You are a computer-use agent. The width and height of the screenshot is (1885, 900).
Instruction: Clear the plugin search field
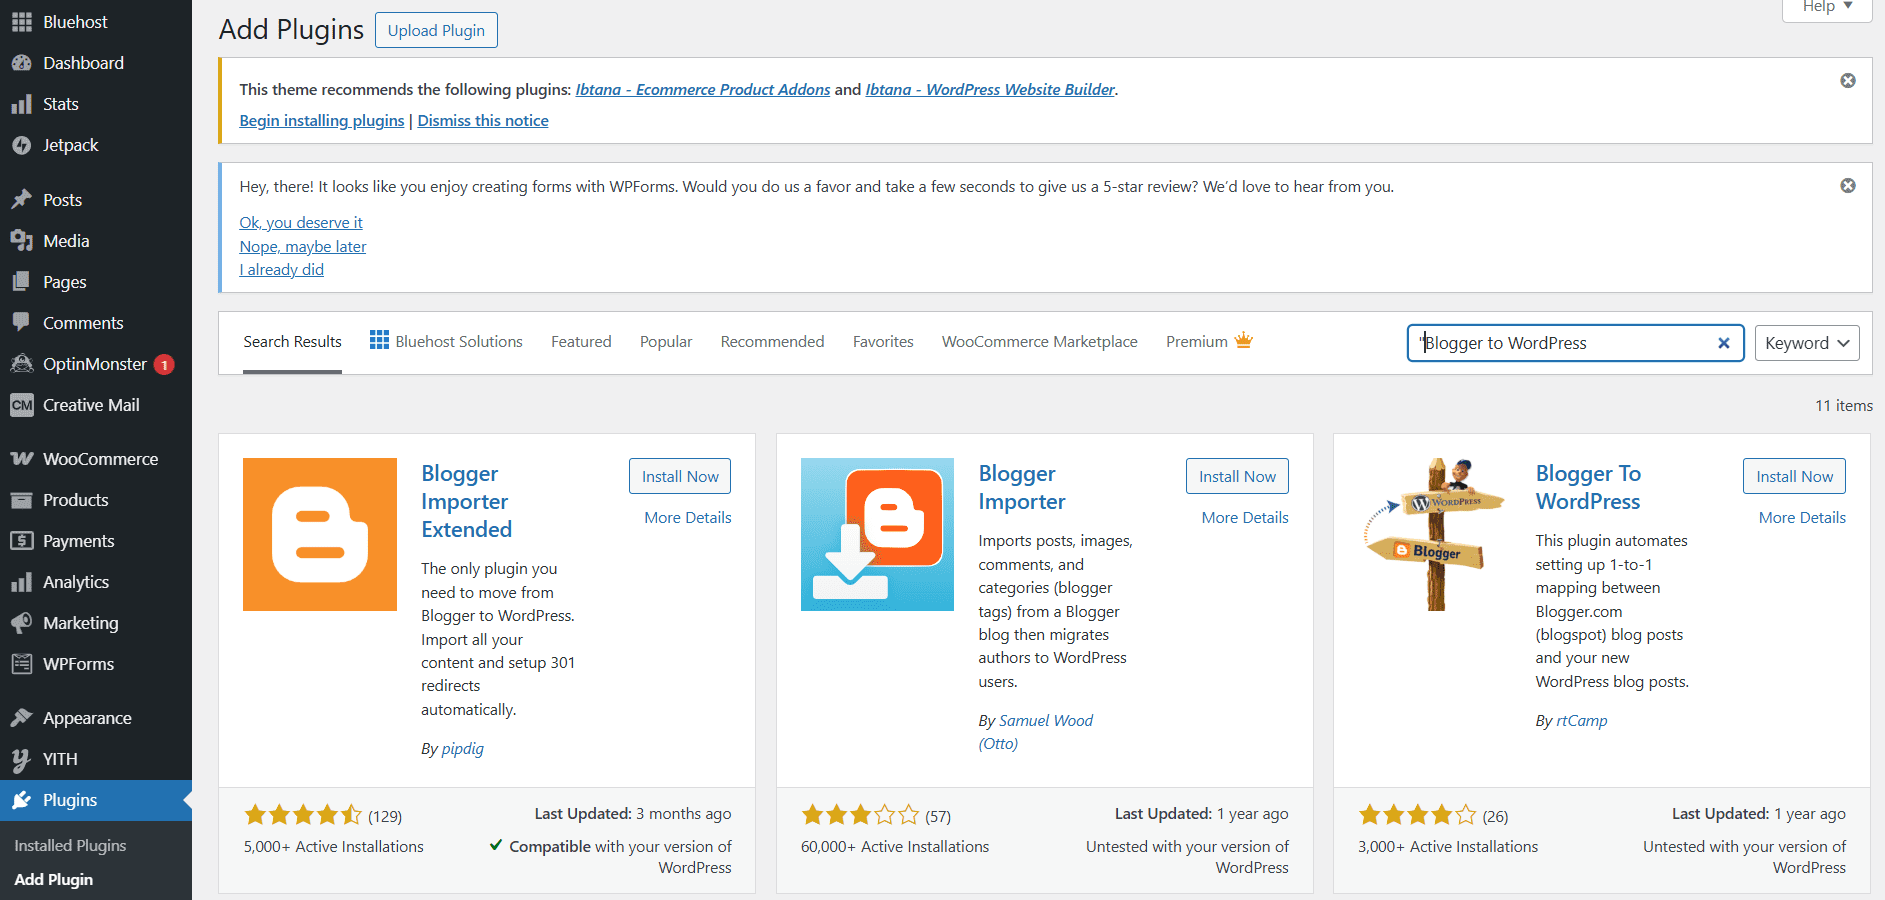pos(1723,342)
